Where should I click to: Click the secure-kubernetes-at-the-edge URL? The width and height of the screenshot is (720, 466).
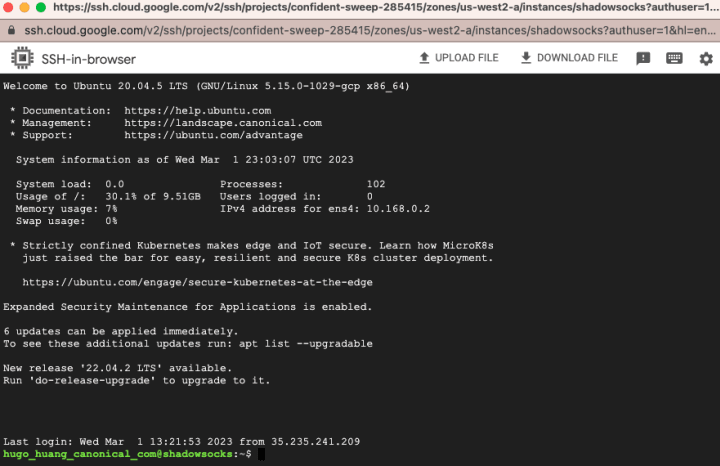click(197, 282)
